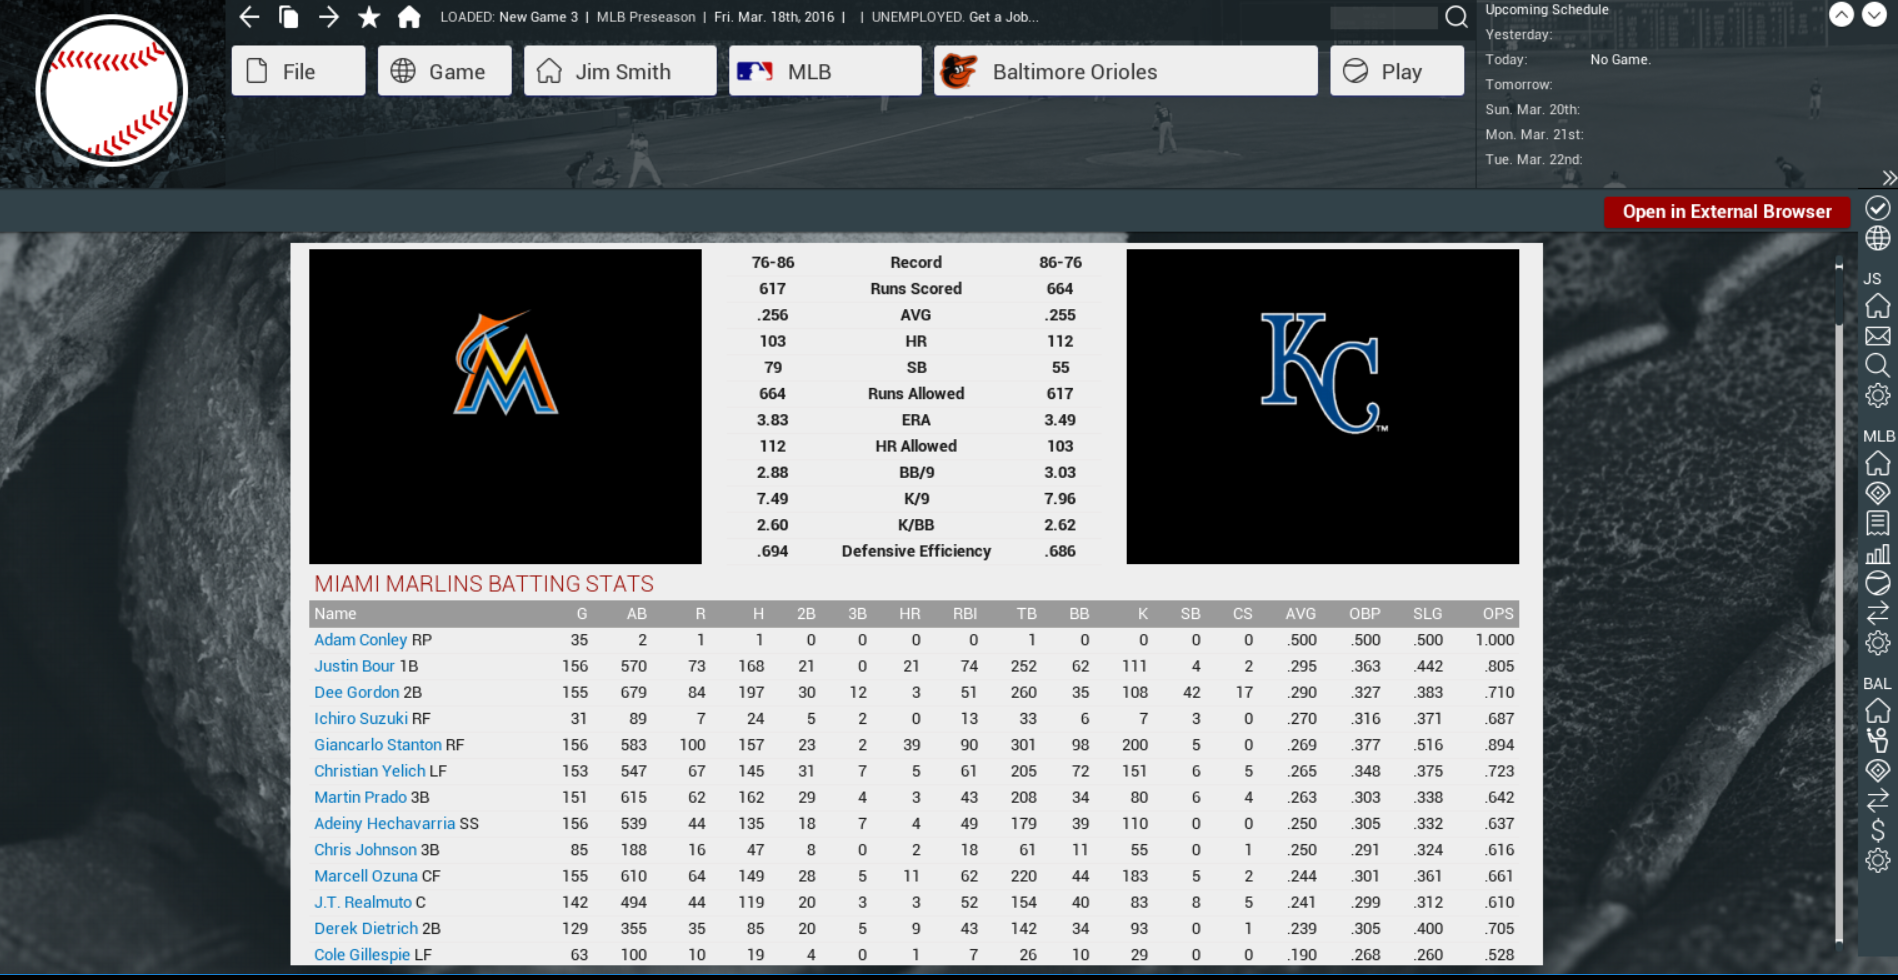This screenshot has height=980, width=1898.
Task: Click the OPS column header
Action: [1498, 613]
